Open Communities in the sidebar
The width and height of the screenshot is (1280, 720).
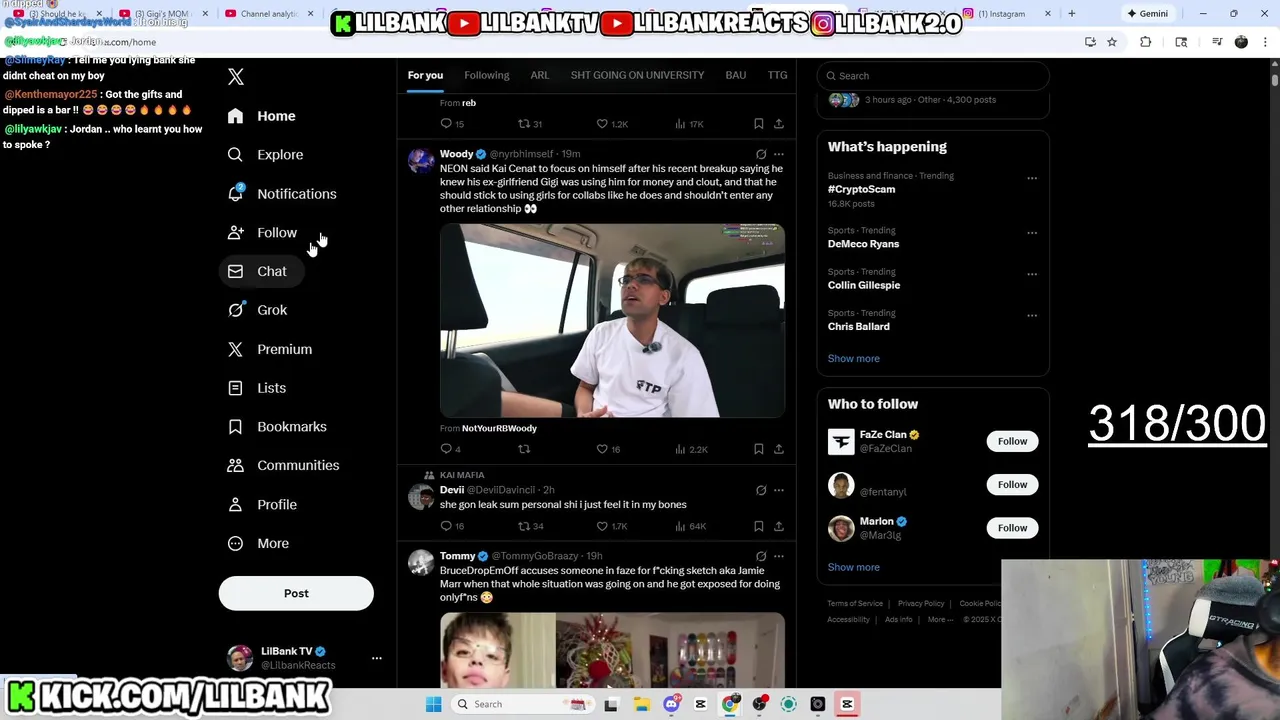coord(284,465)
